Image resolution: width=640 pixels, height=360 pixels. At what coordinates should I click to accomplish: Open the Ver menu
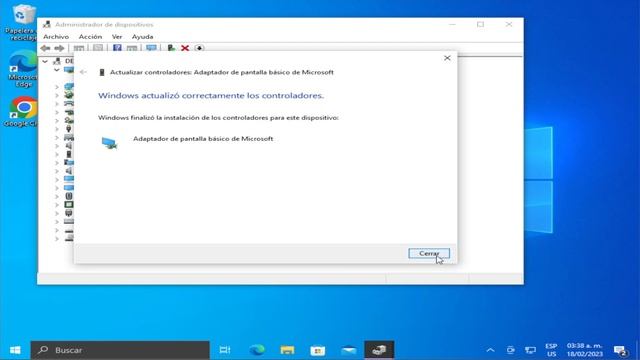(117, 37)
